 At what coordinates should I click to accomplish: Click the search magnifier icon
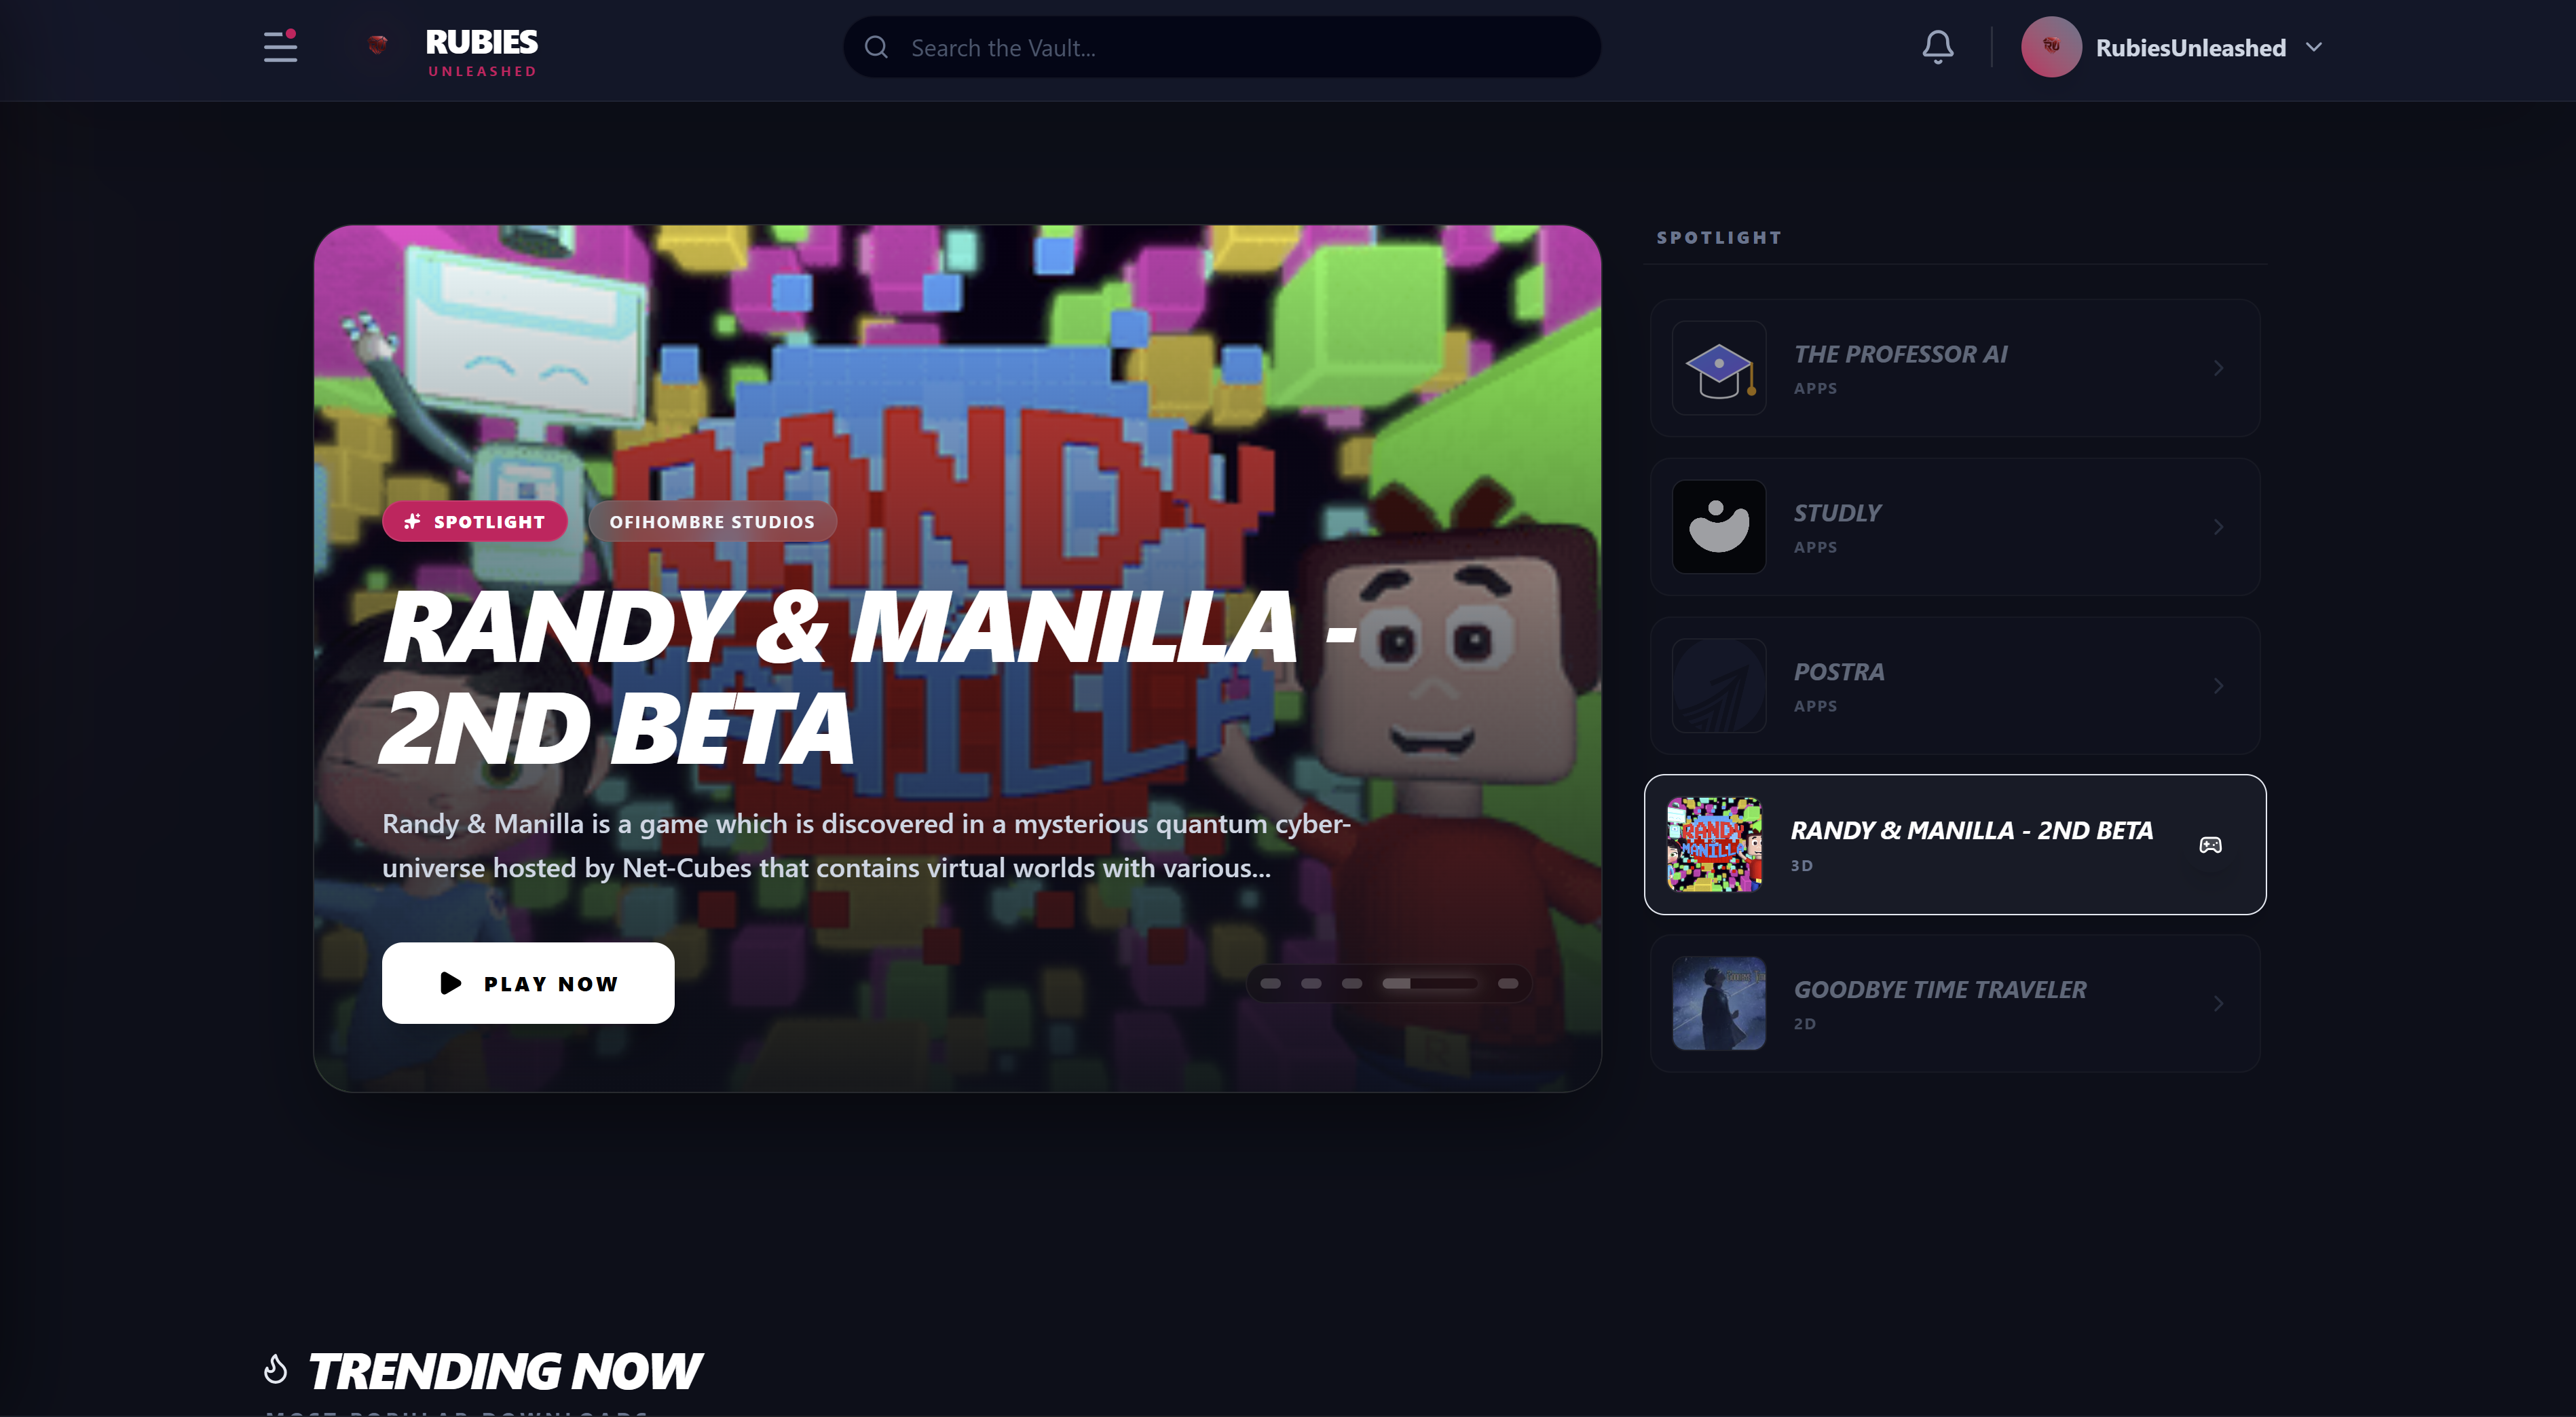pos(876,47)
